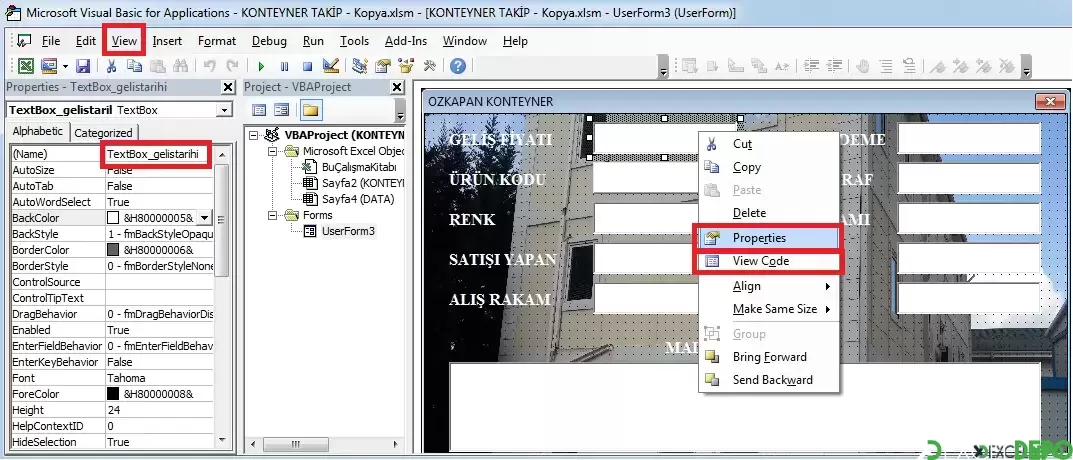Click the Copy icon in the standard toolbar
The width and height of the screenshot is (1073, 460).
click(x=134, y=66)
